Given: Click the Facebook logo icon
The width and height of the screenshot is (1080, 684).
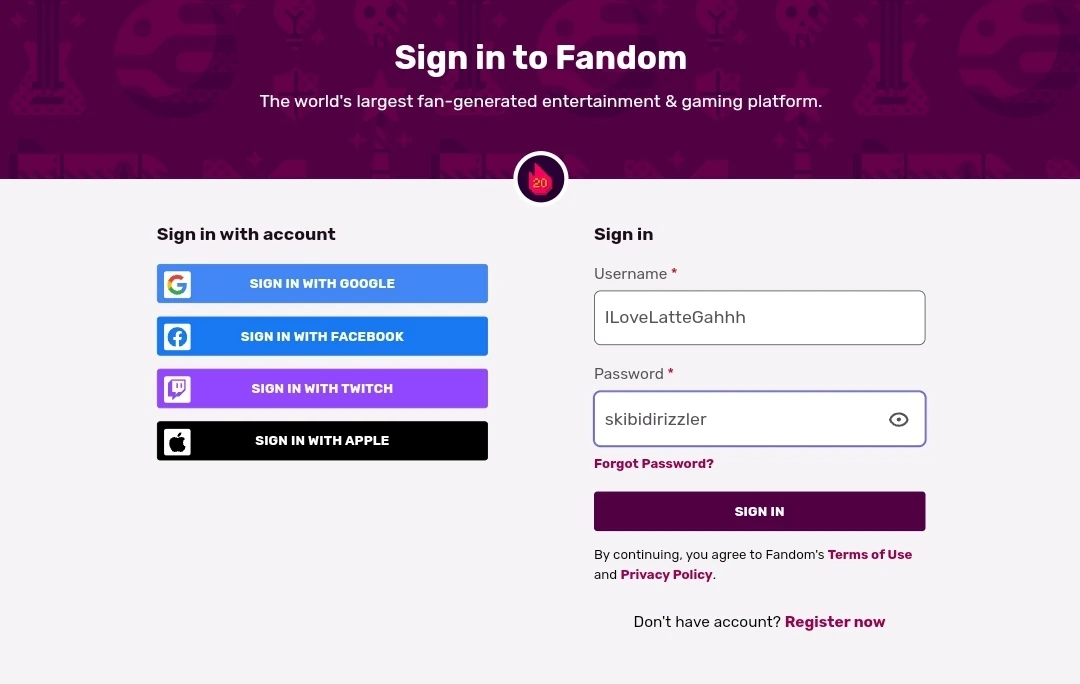Looking at the screenshot, I should 176,336.
